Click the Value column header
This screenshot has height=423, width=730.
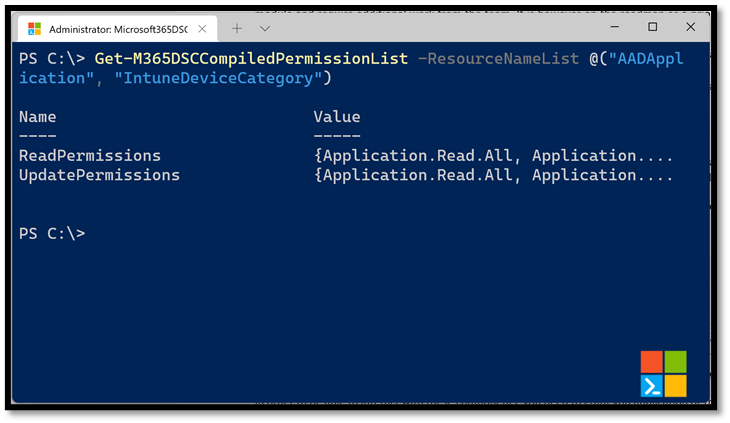(337, 117)
